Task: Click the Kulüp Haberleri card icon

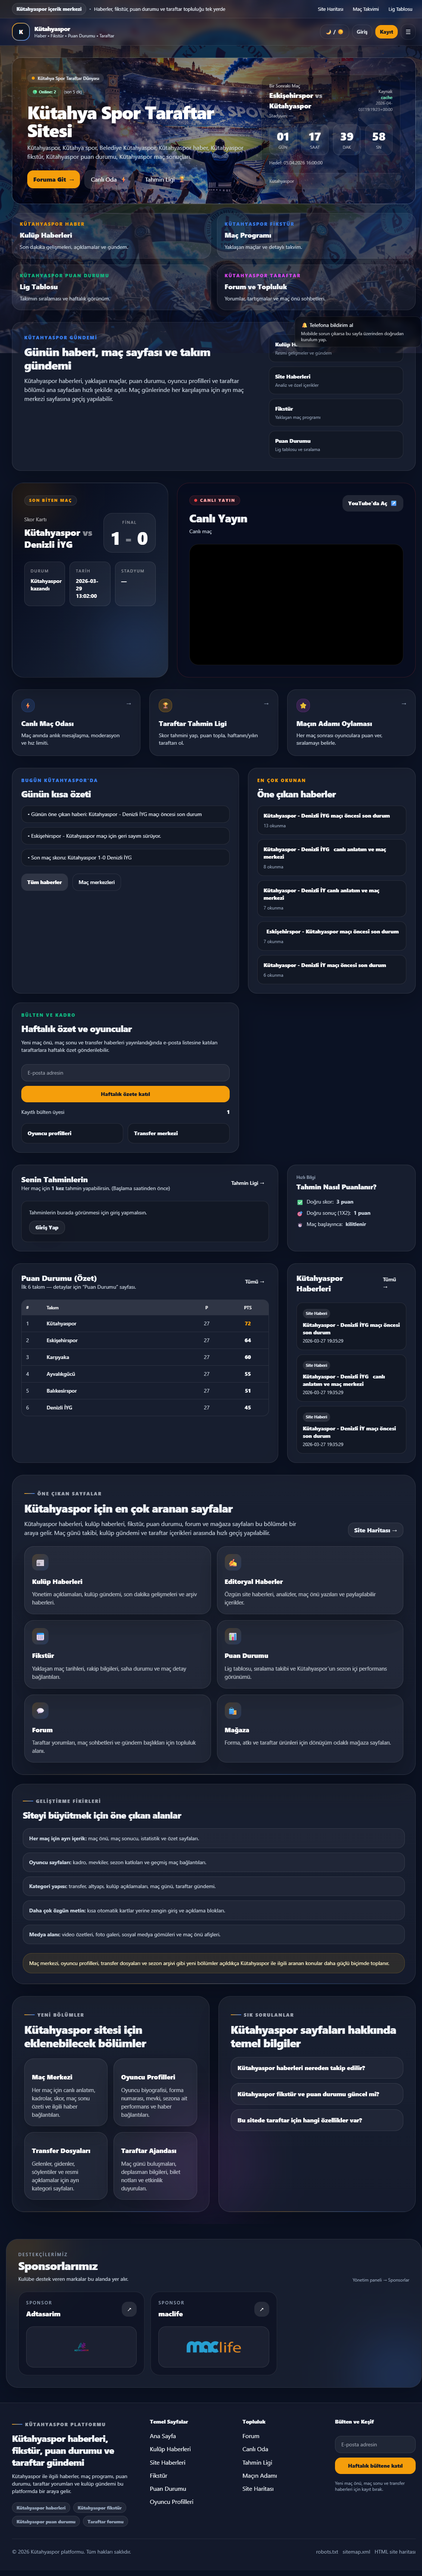Action: pyautogui.click(x=40, y=1562)
